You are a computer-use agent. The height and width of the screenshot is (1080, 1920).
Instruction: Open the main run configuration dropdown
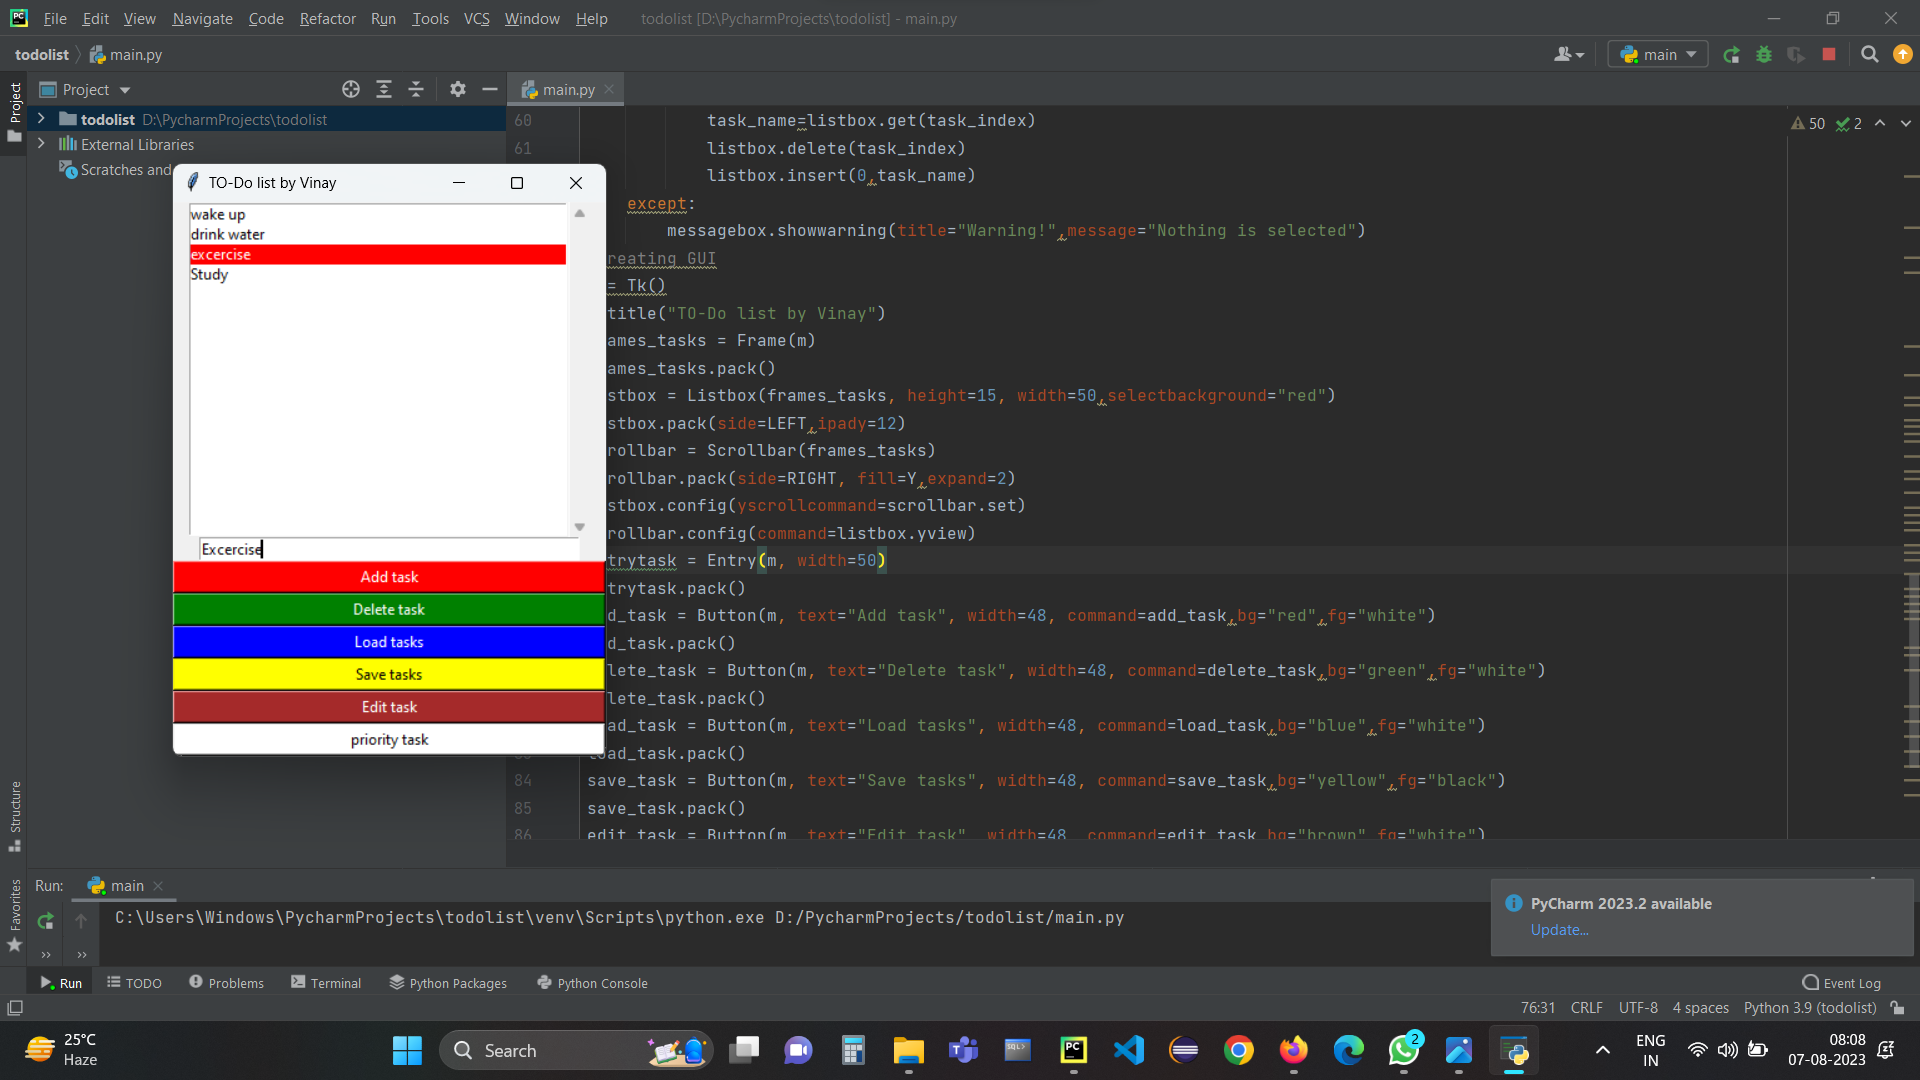[1657, 55]
